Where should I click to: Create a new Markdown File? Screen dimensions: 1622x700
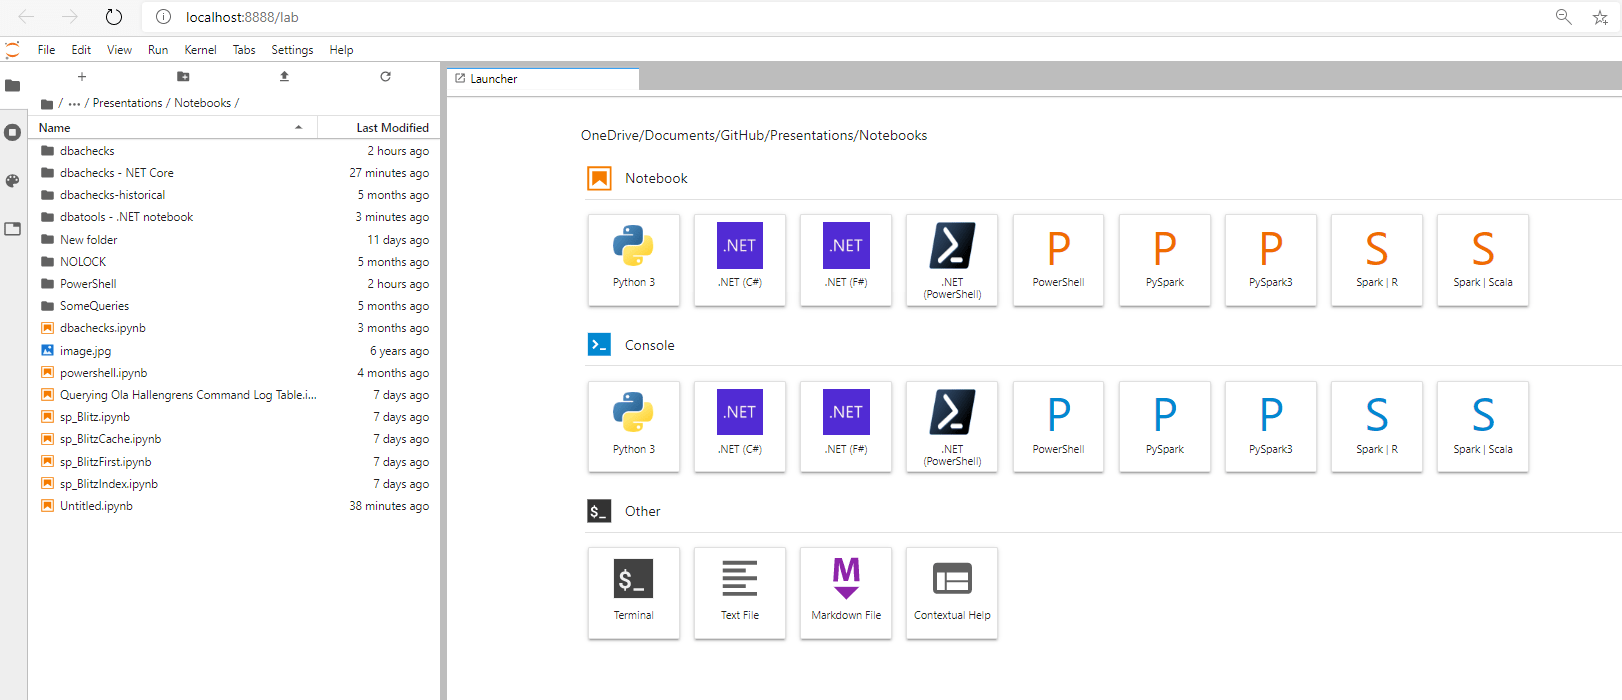pyautogui.click(x=845, y=592)
